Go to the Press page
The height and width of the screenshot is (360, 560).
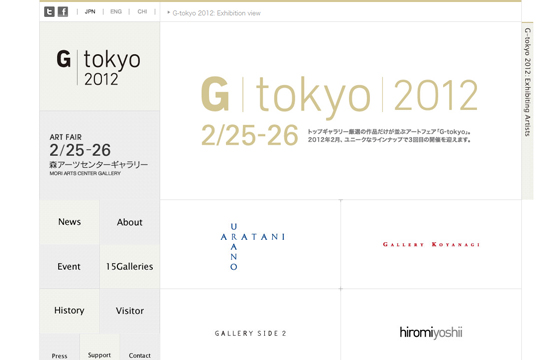[59, 356]
